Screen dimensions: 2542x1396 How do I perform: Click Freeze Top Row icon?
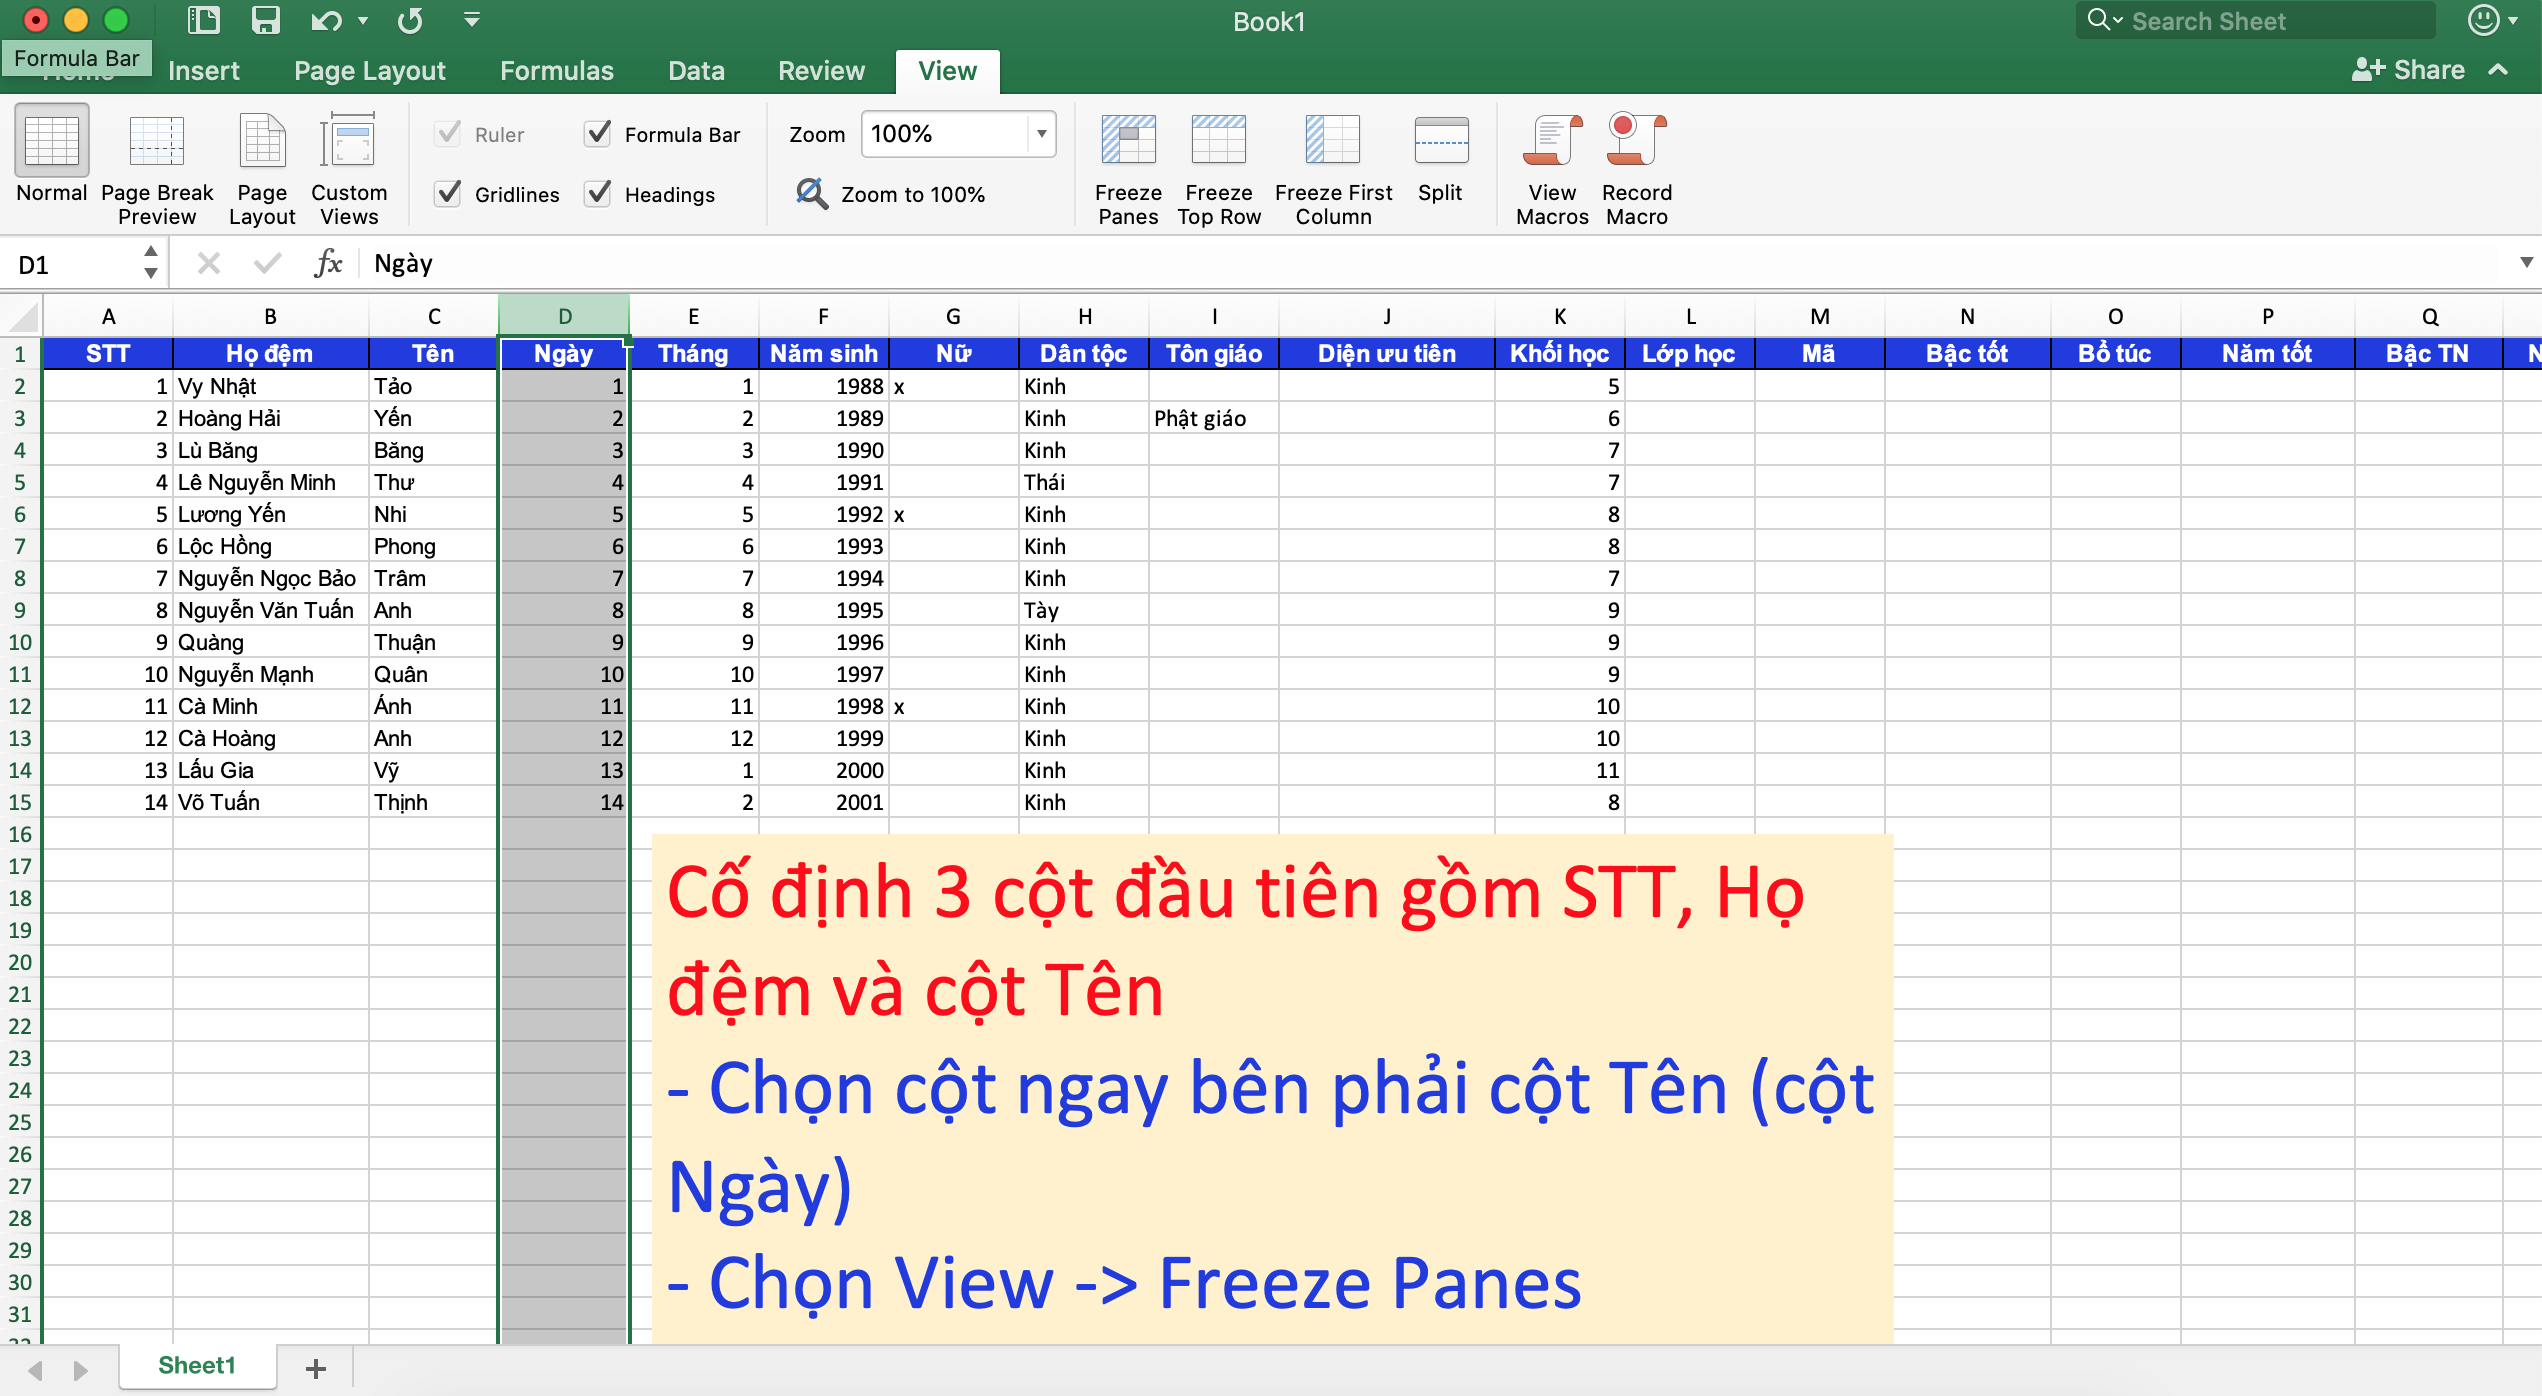[1218, 140]
